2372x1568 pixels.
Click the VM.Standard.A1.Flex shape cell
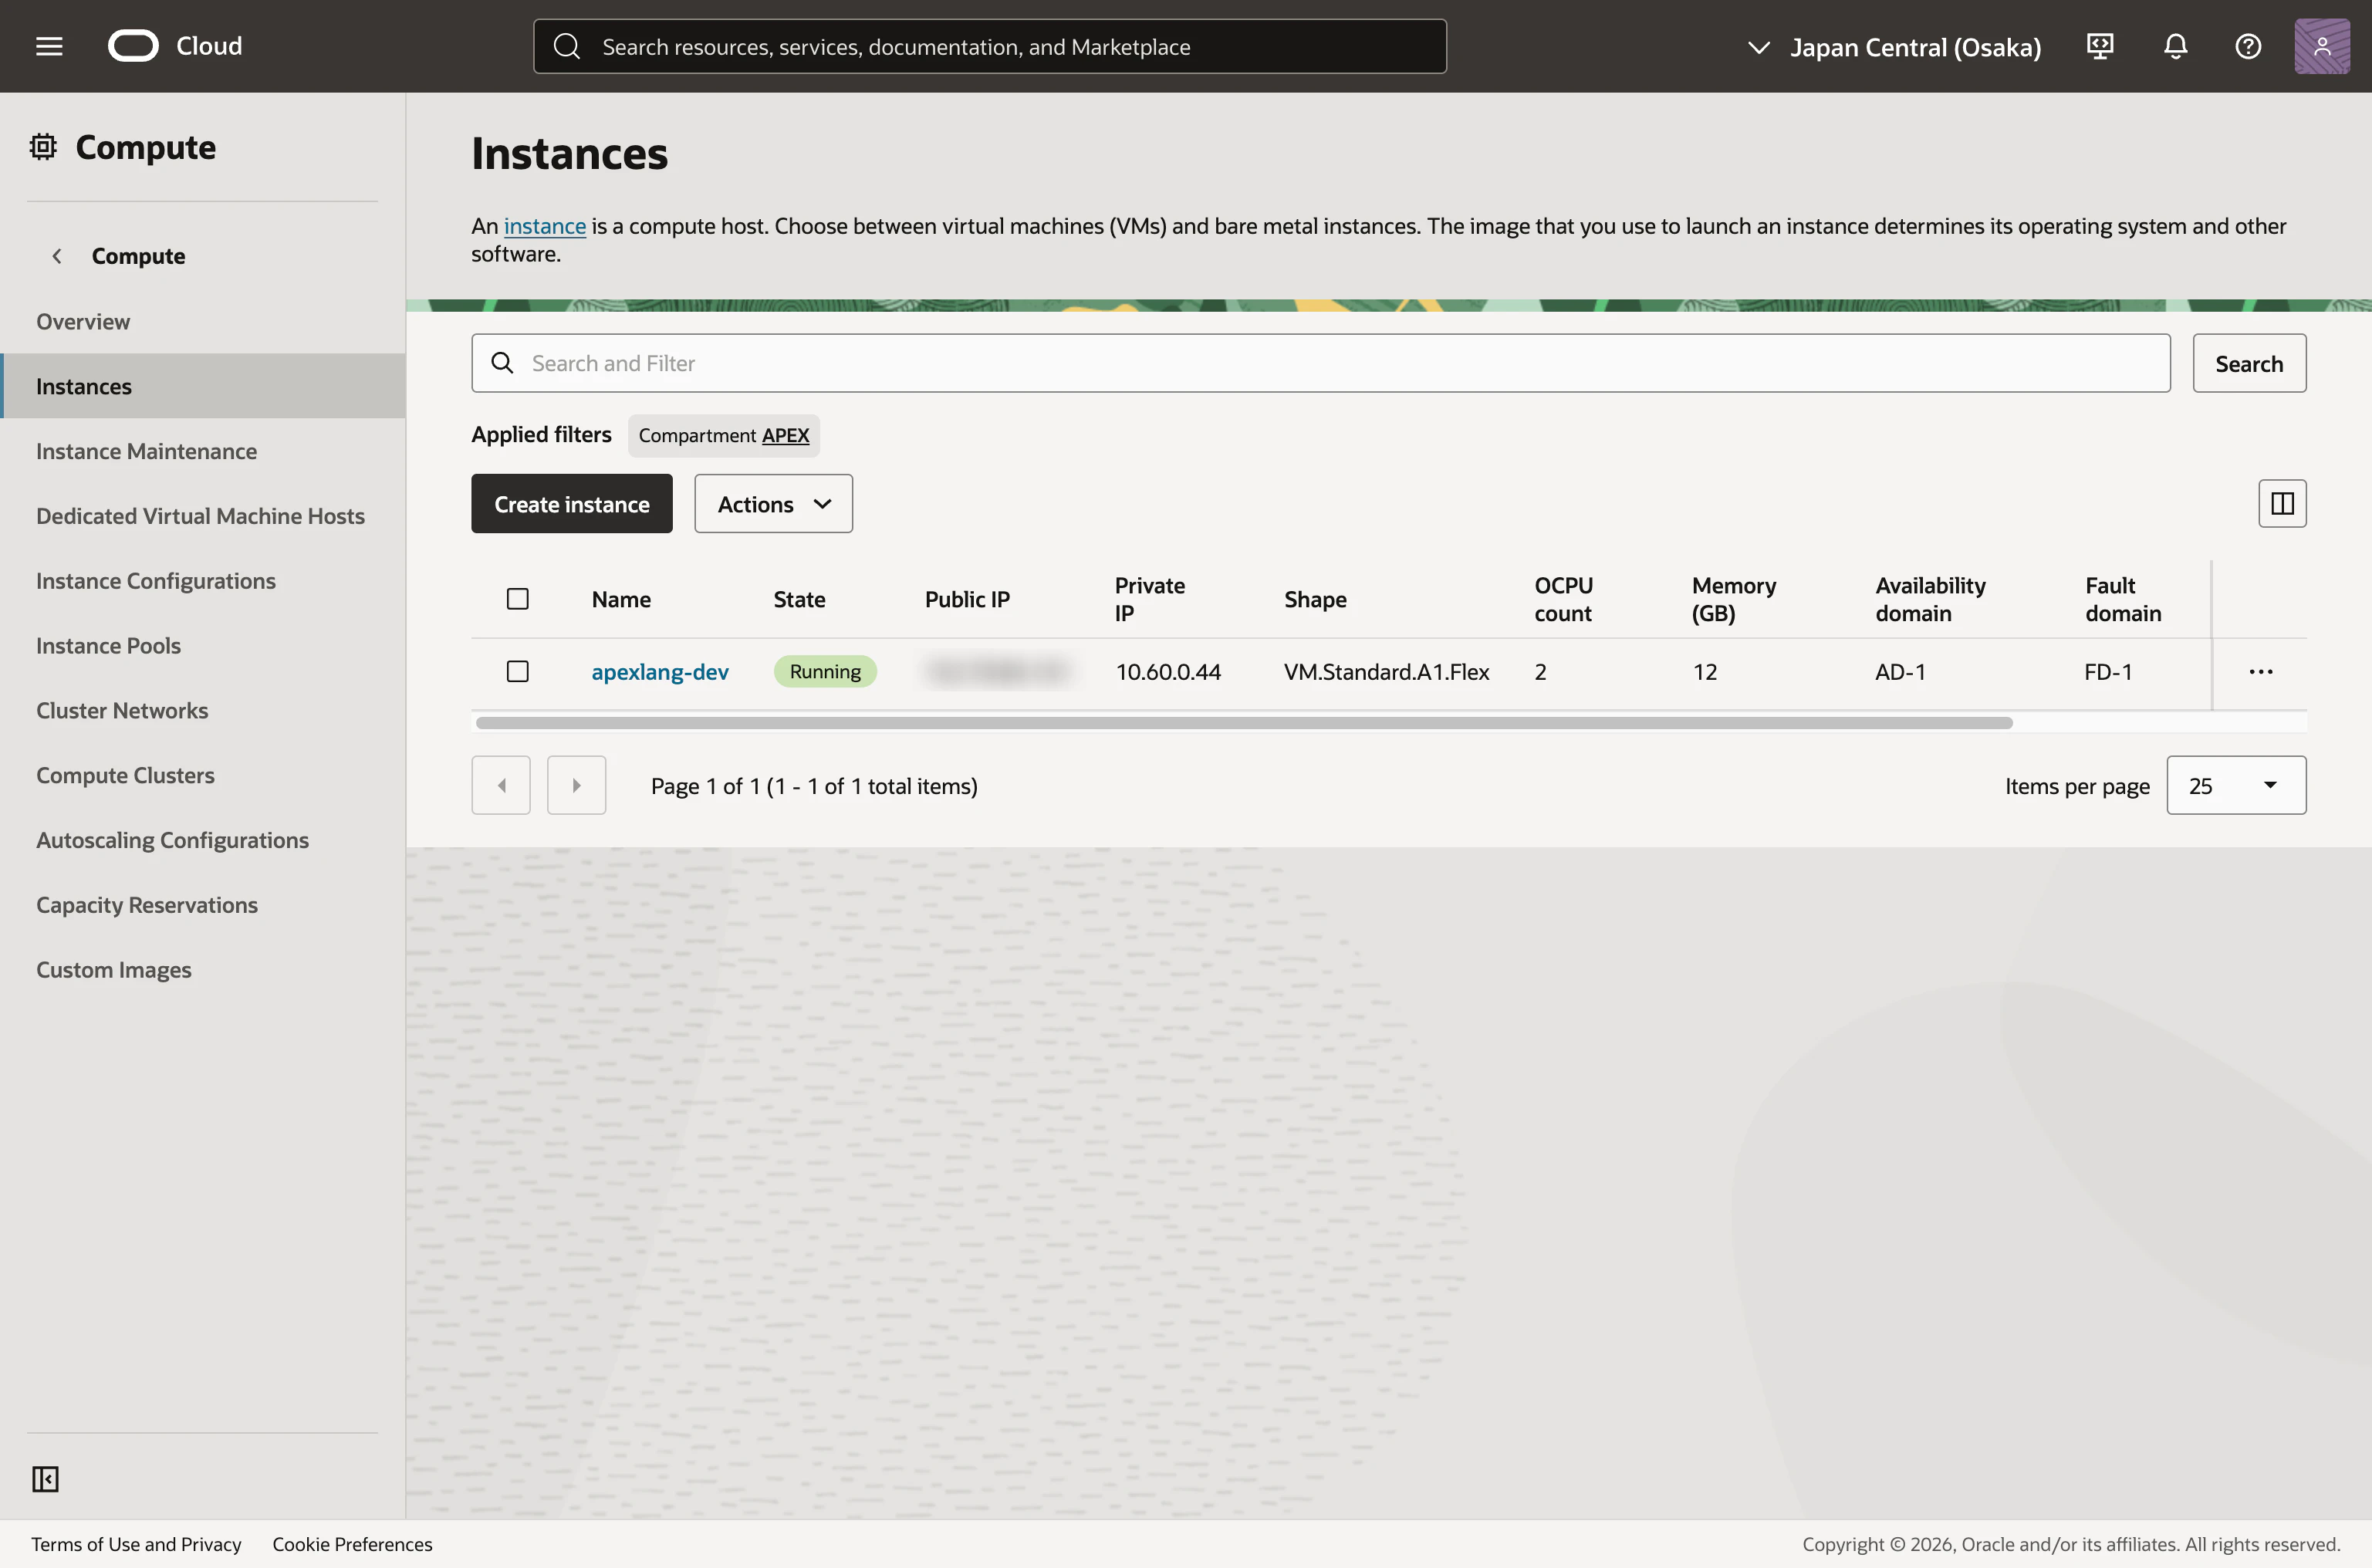click(1386, 672)
